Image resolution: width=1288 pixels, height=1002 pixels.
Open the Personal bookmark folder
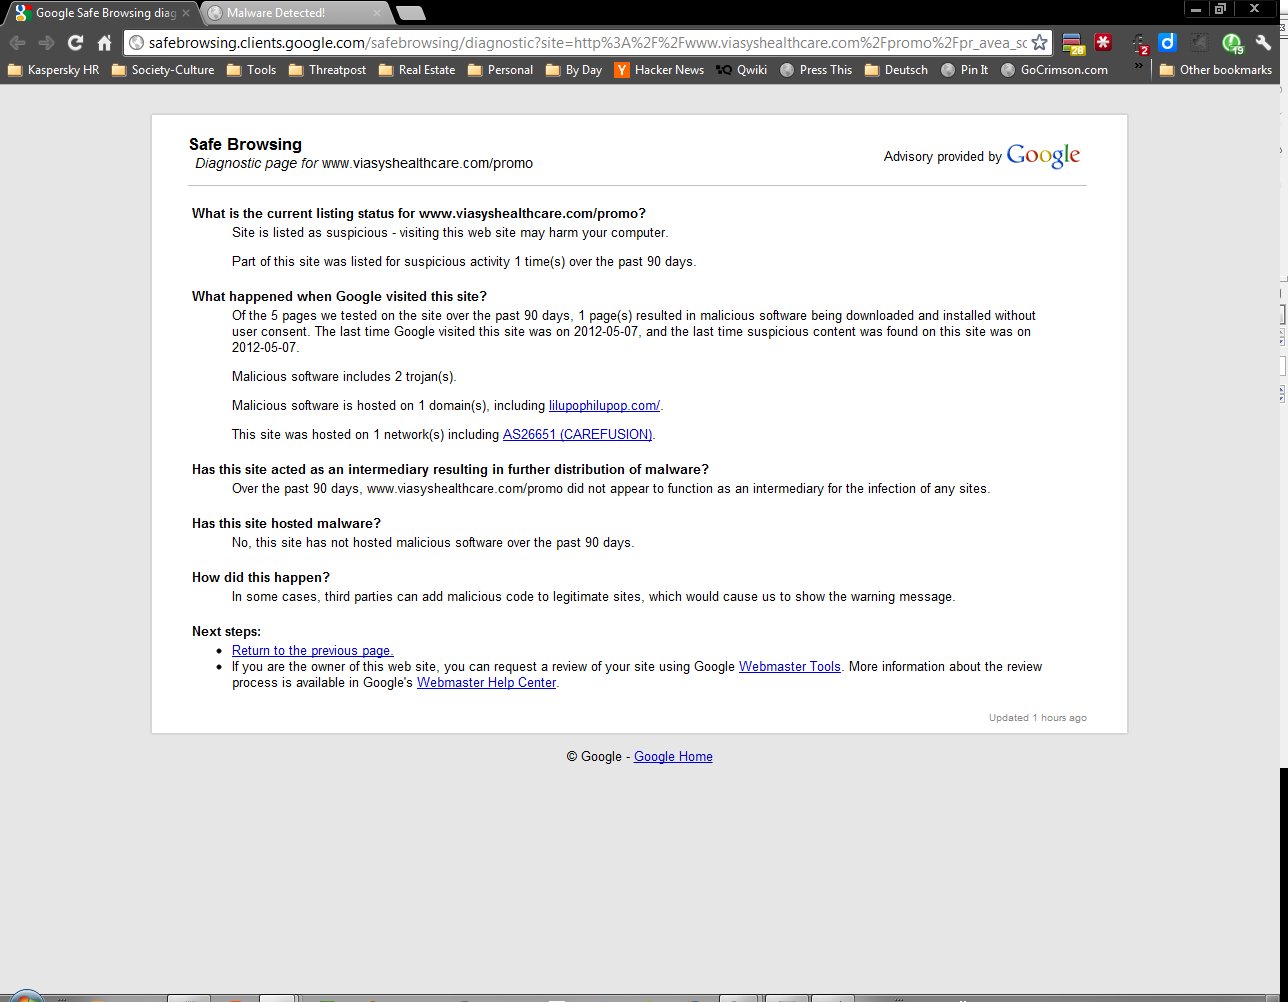click(x=501, y=70)
